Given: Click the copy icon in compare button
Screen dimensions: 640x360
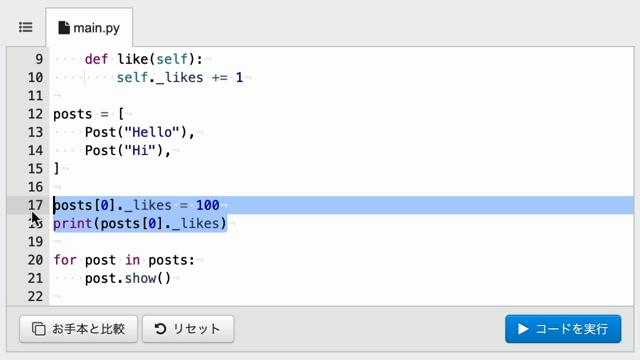Looking at the screenshot, I should click(x=39, y=329).
